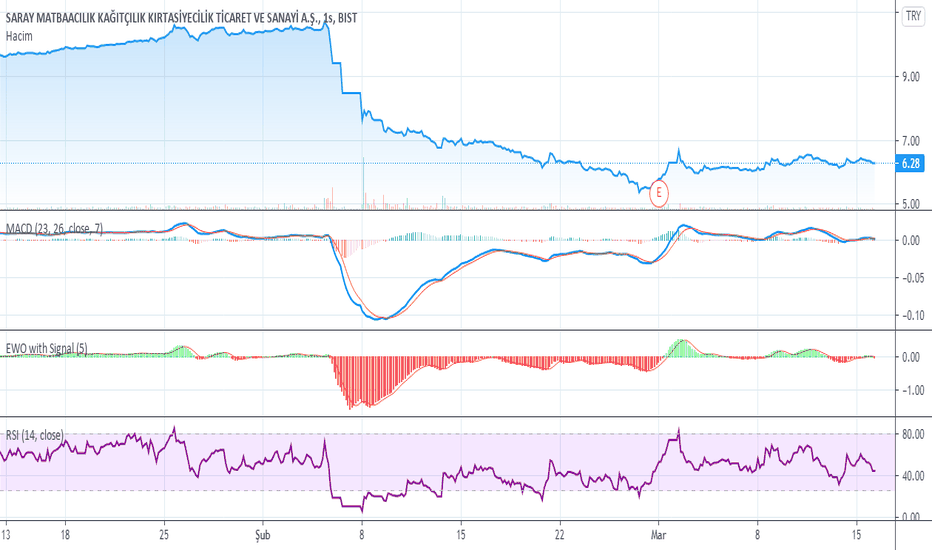The image size is (932, 550).
Task: Click date 18 on the time axis
Action: click(65, 535)
